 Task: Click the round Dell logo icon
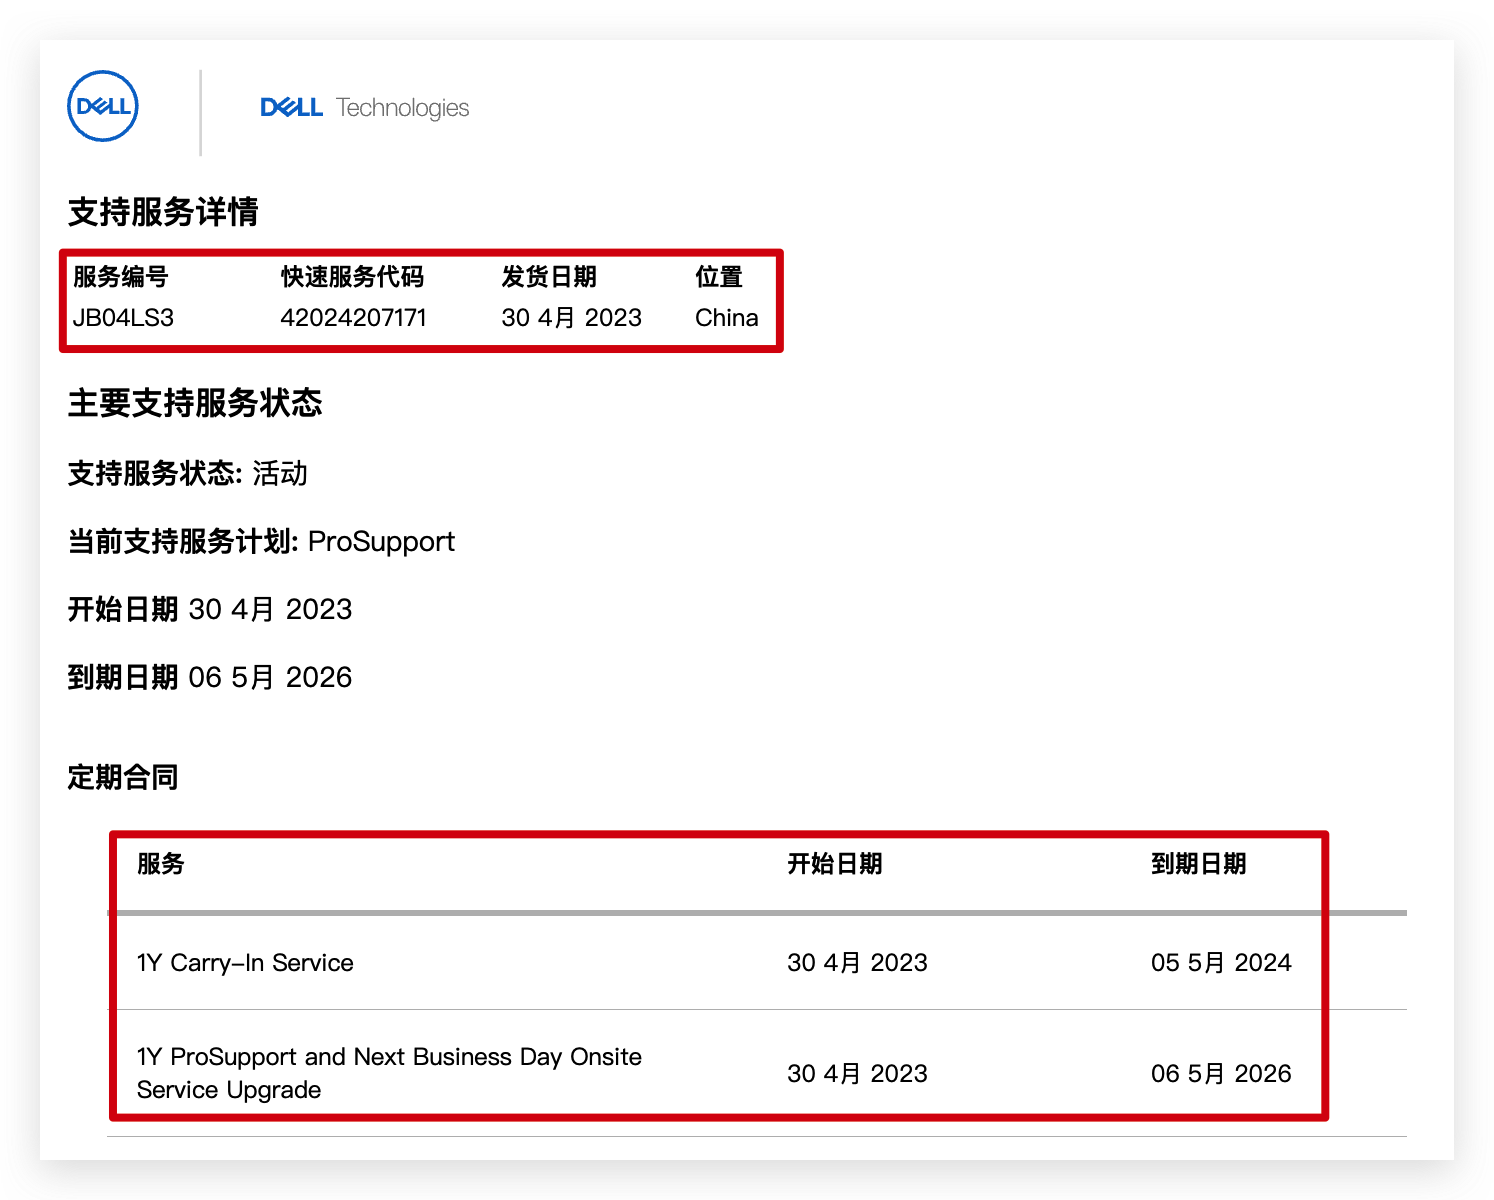[x=103, y=106]
